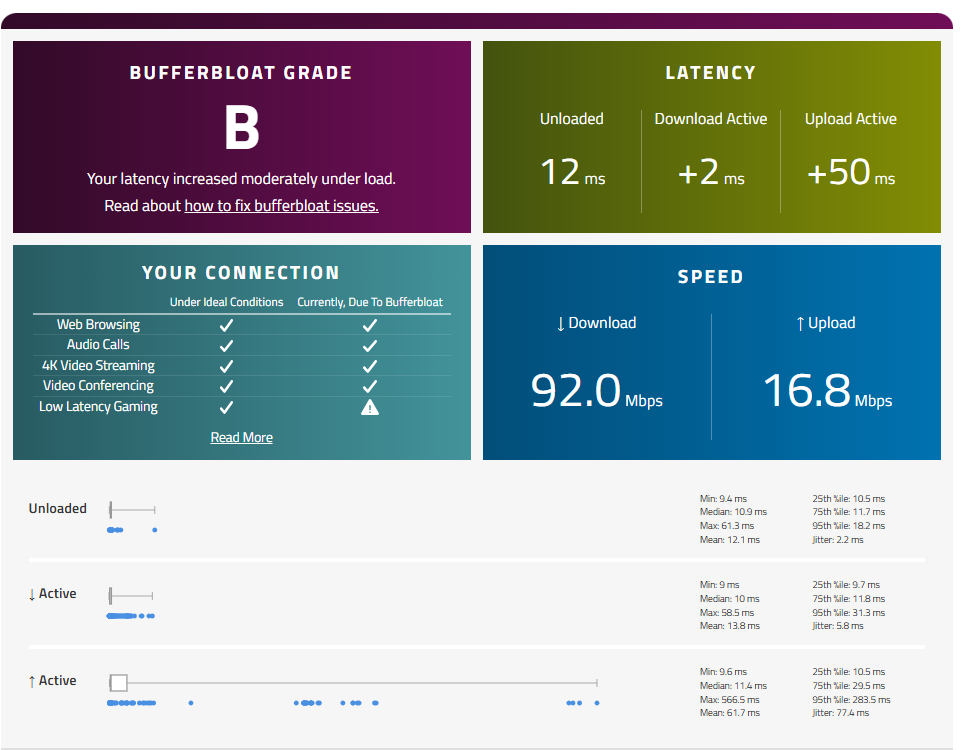The image size is (973, 750).
Task: Click the Currently, Due To Bufferbloat column header
Action: [x=370, y=302]
